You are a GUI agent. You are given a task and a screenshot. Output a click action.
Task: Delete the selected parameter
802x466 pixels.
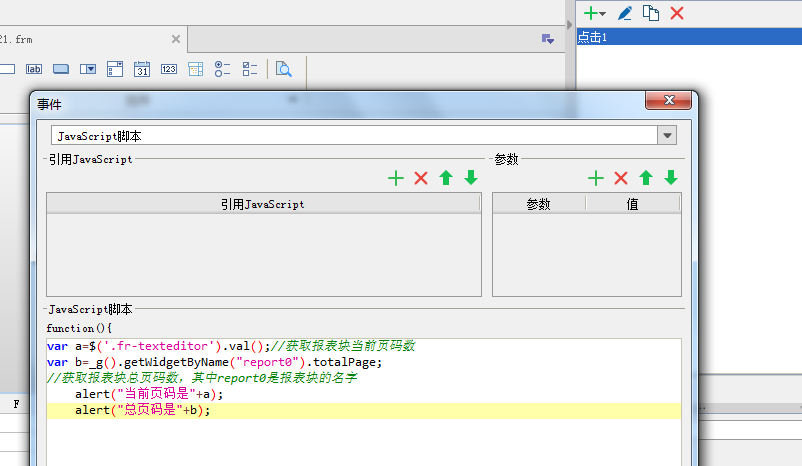click(x=621, y=178)
